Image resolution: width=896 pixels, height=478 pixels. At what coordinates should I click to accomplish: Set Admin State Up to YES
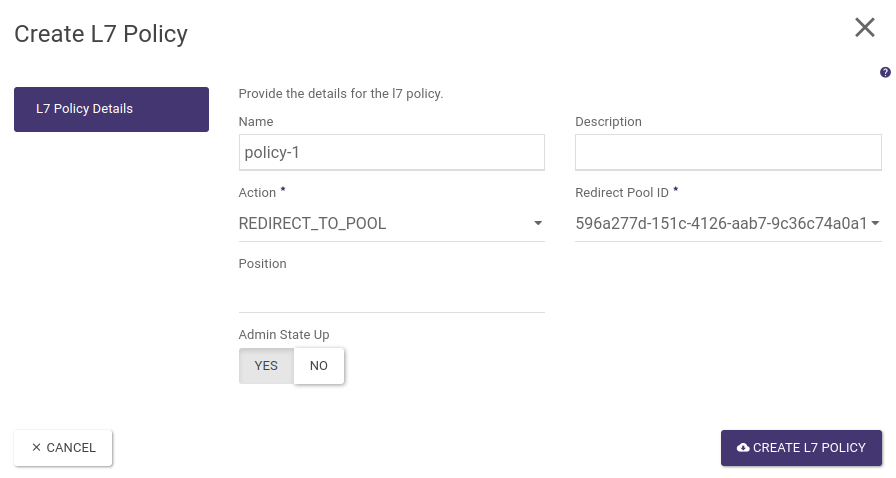[266, 366]
